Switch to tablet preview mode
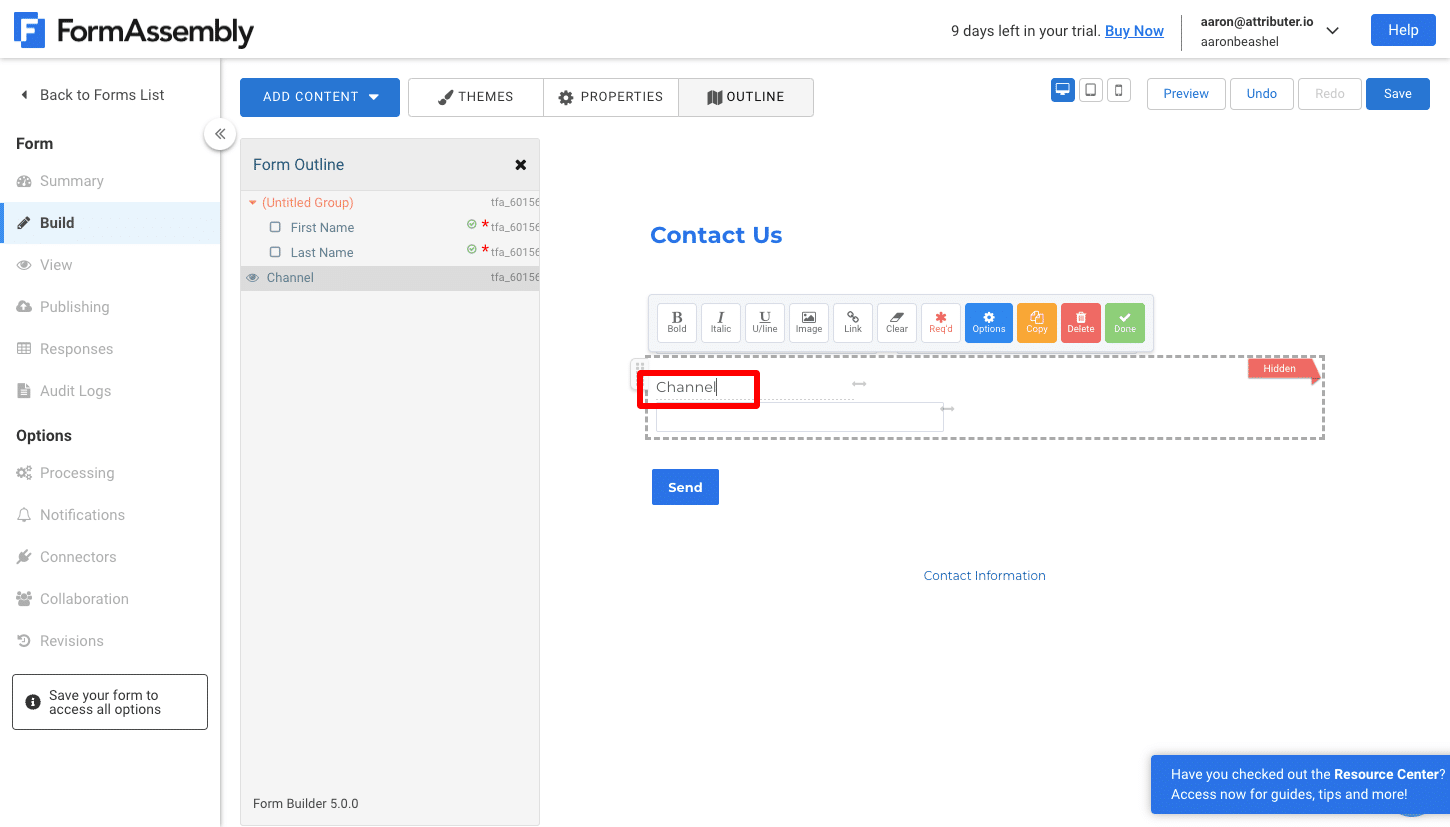1450x827 pixels. [x=1090, y=89]
